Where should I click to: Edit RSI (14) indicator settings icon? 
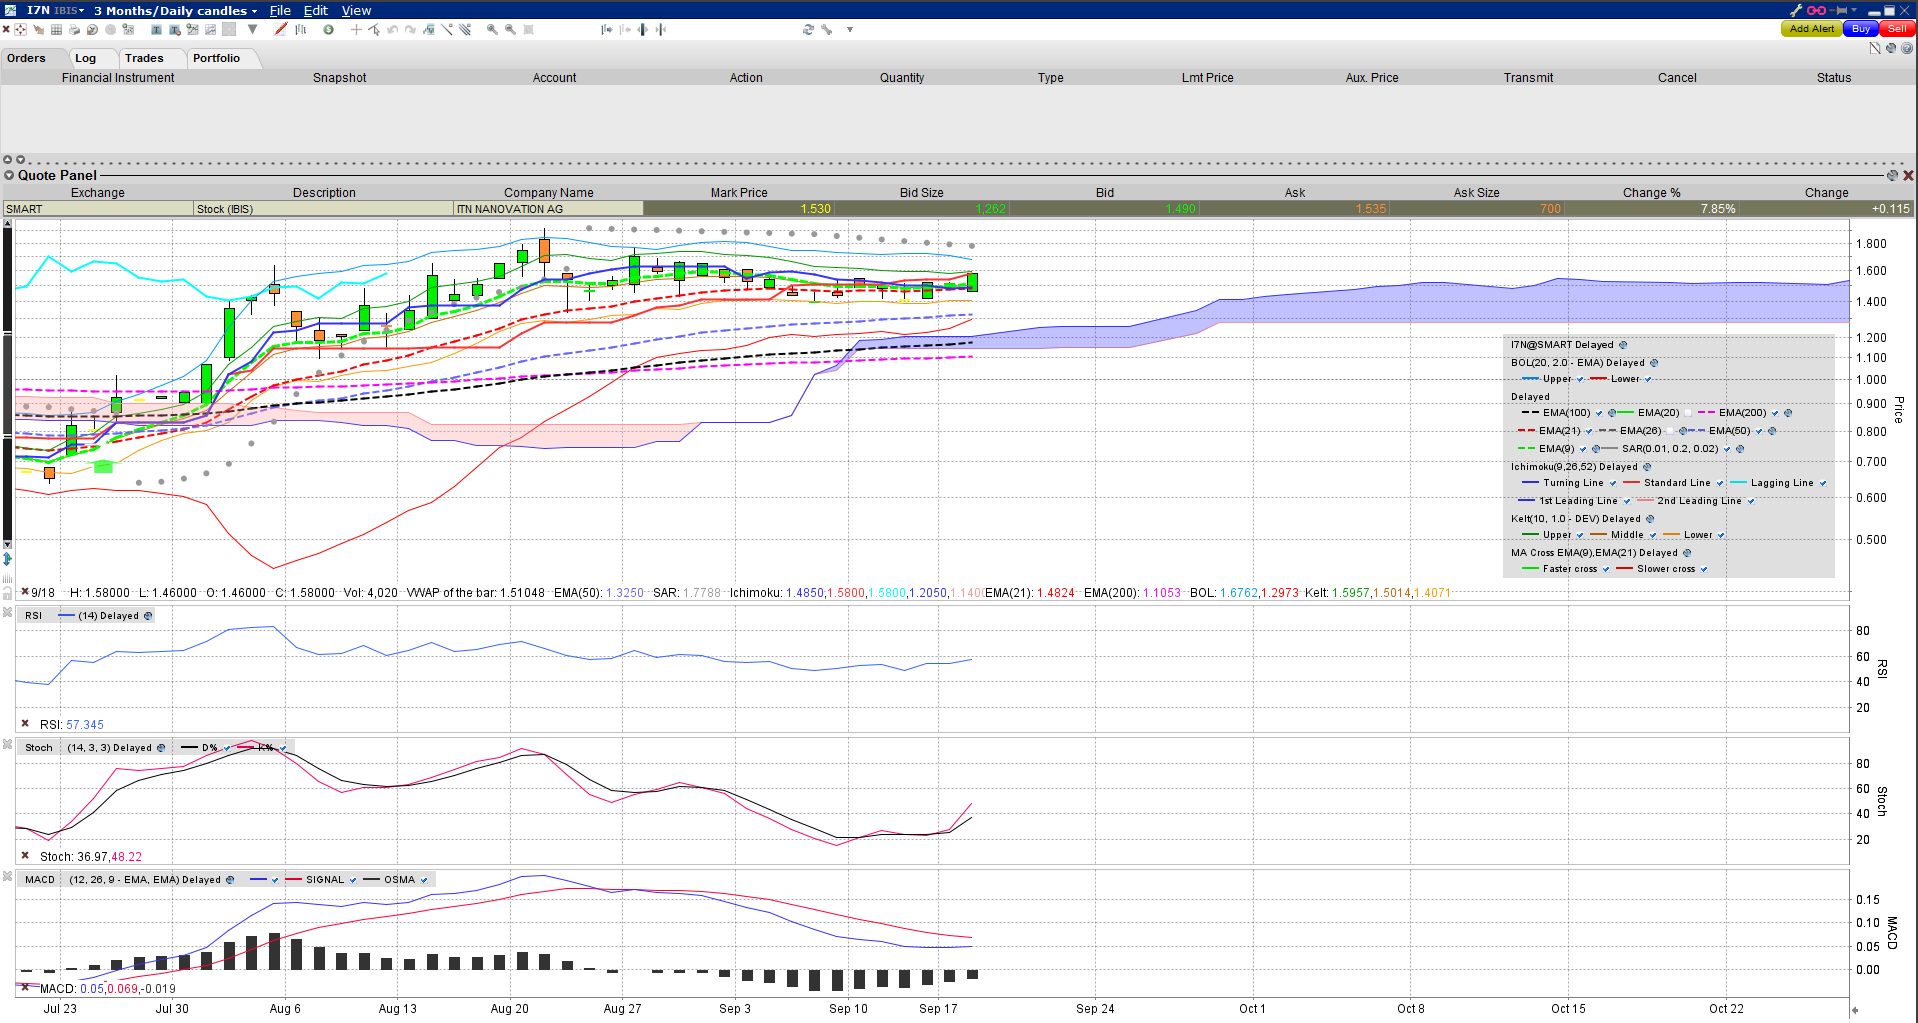pos(148,616)
